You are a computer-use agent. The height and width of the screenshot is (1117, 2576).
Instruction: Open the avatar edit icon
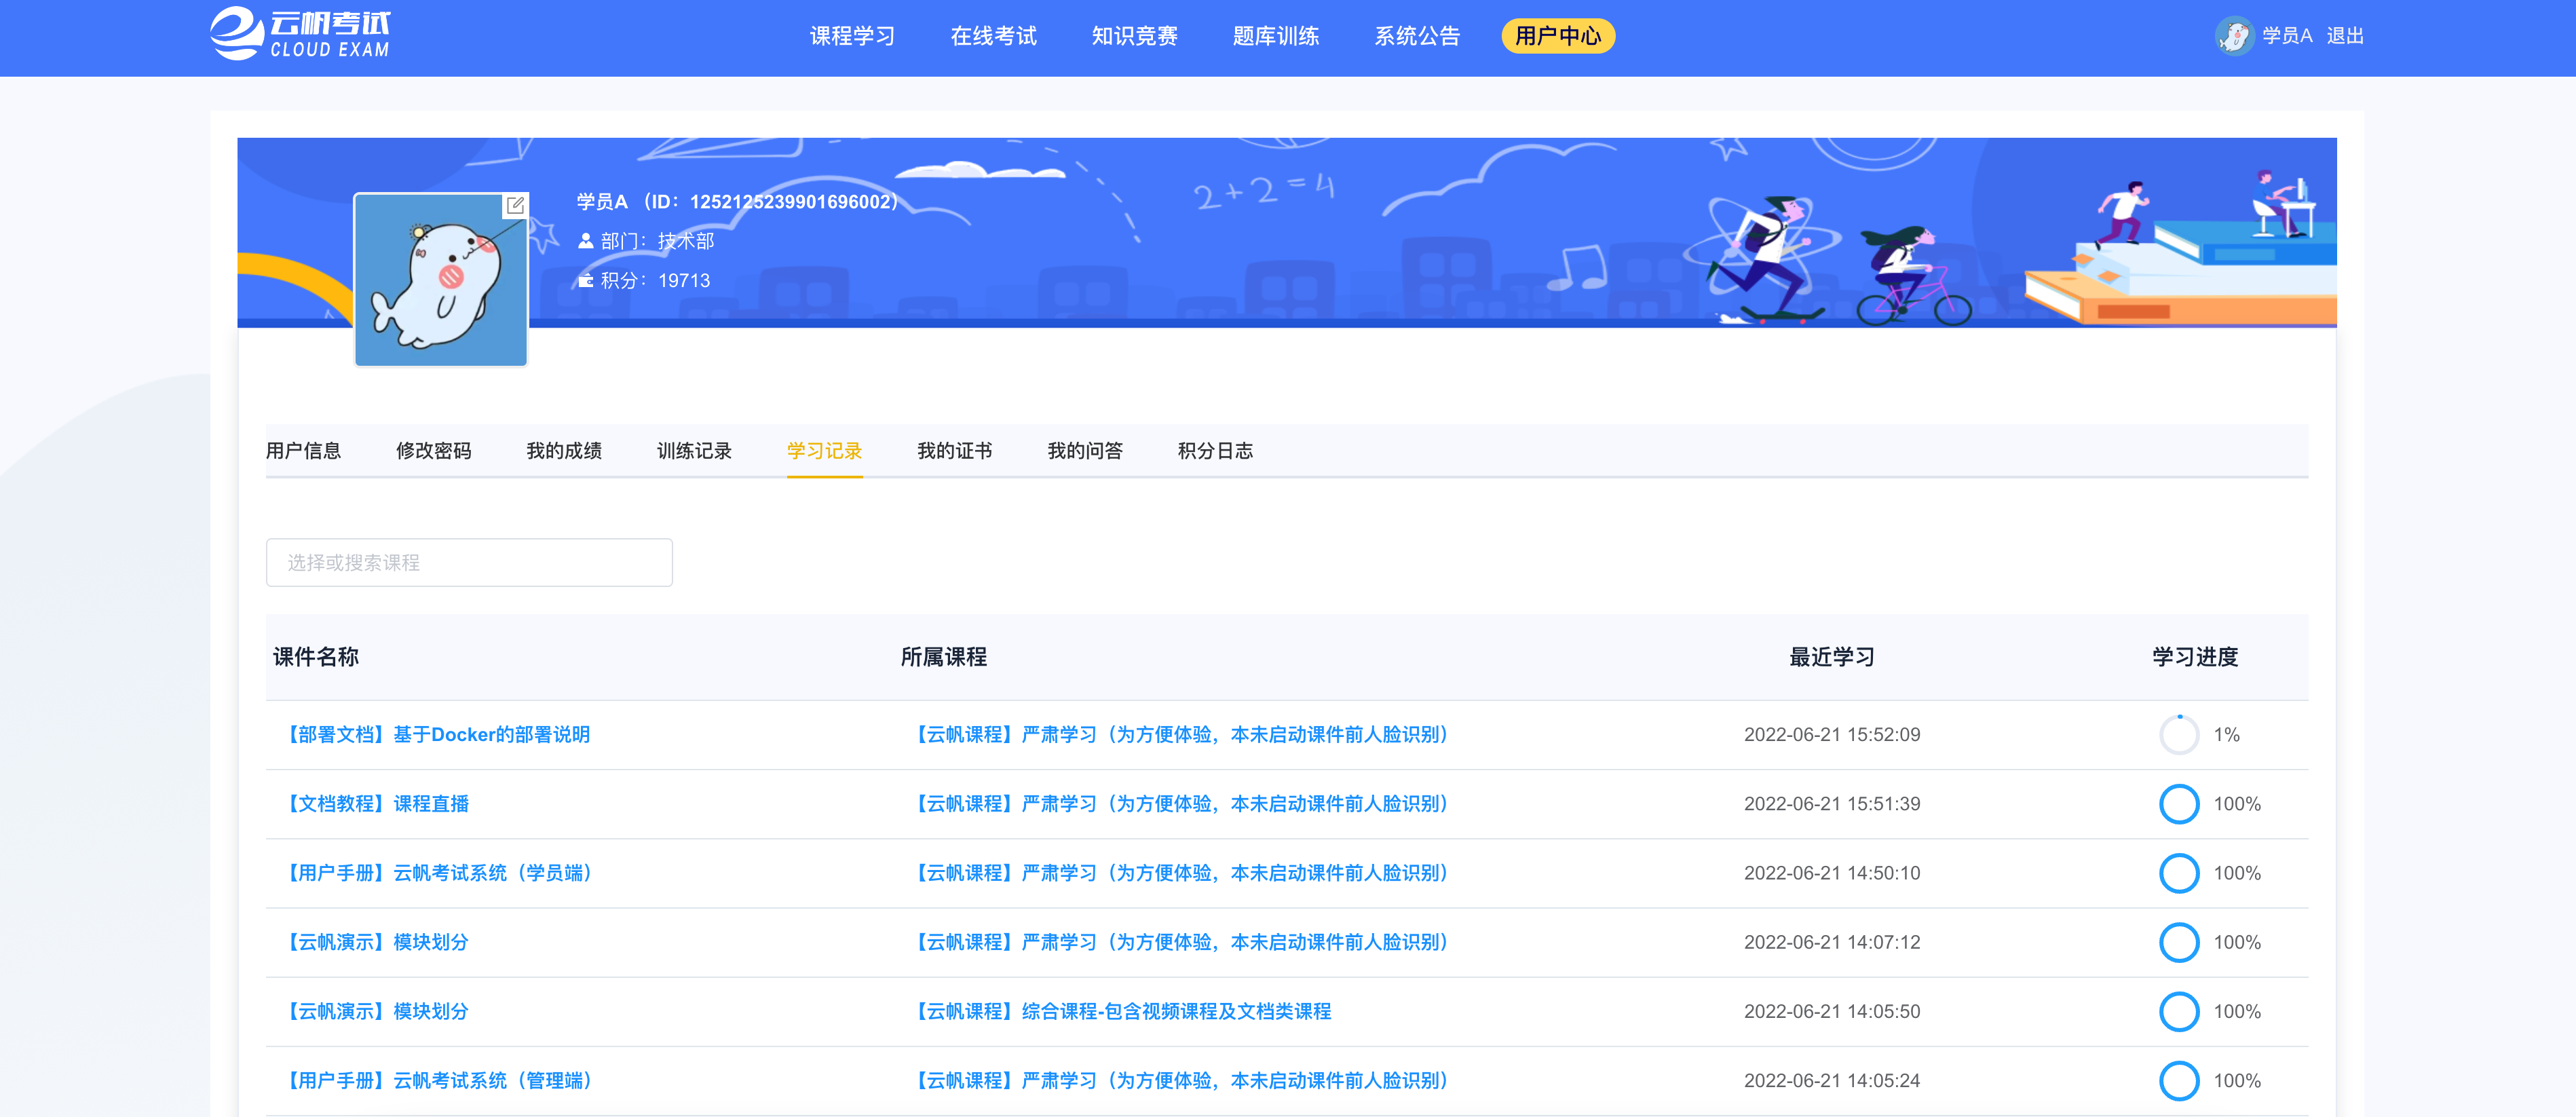pos(515,205)
